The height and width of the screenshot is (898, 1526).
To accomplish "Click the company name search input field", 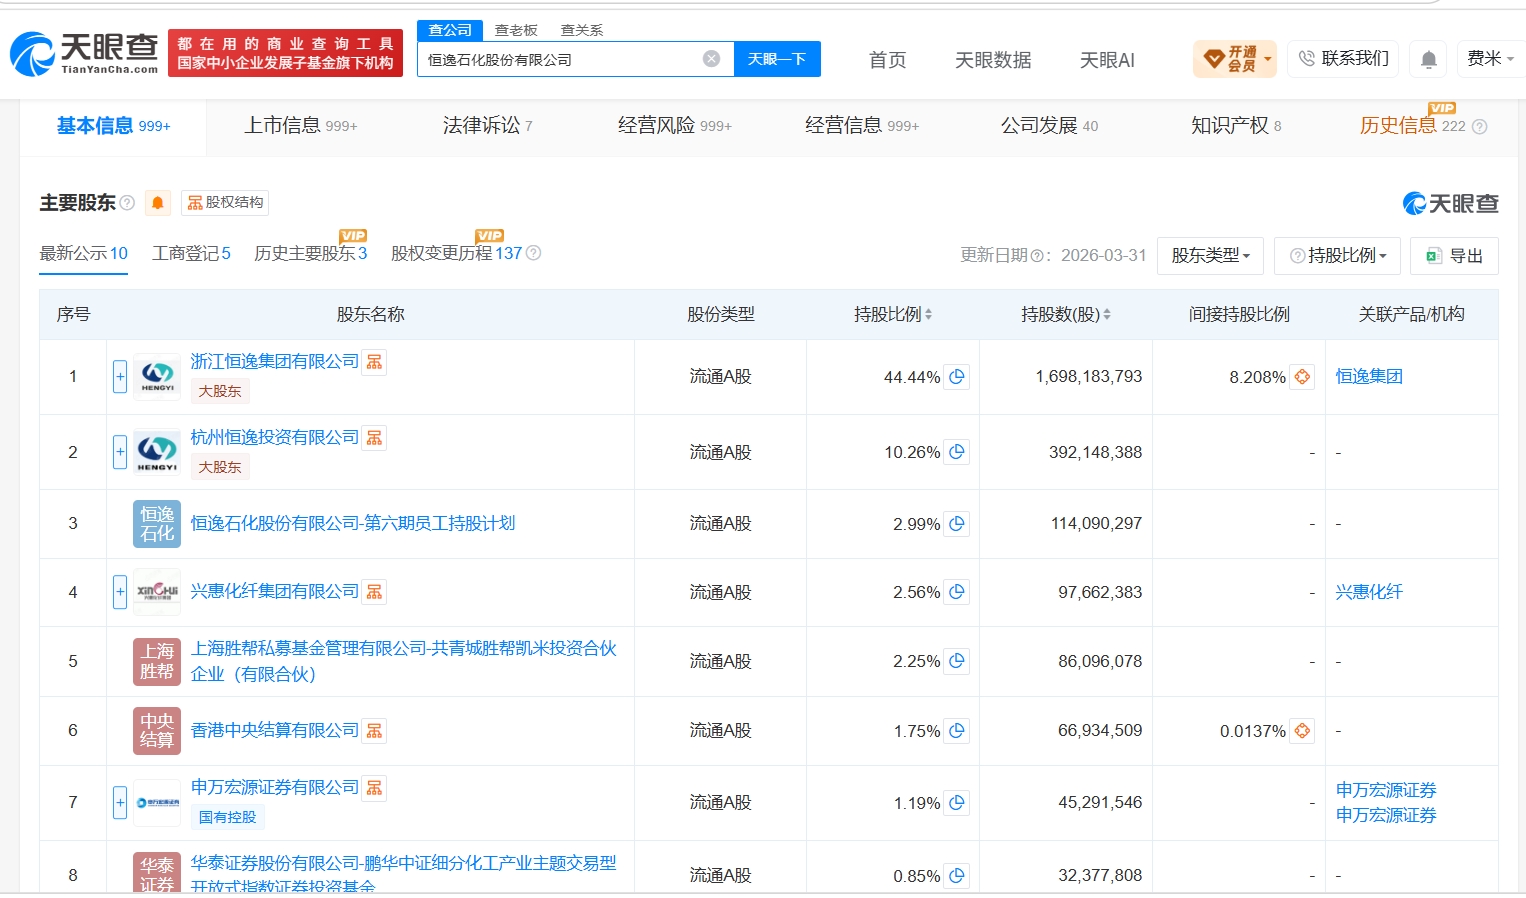I will (x=560, y=59).
